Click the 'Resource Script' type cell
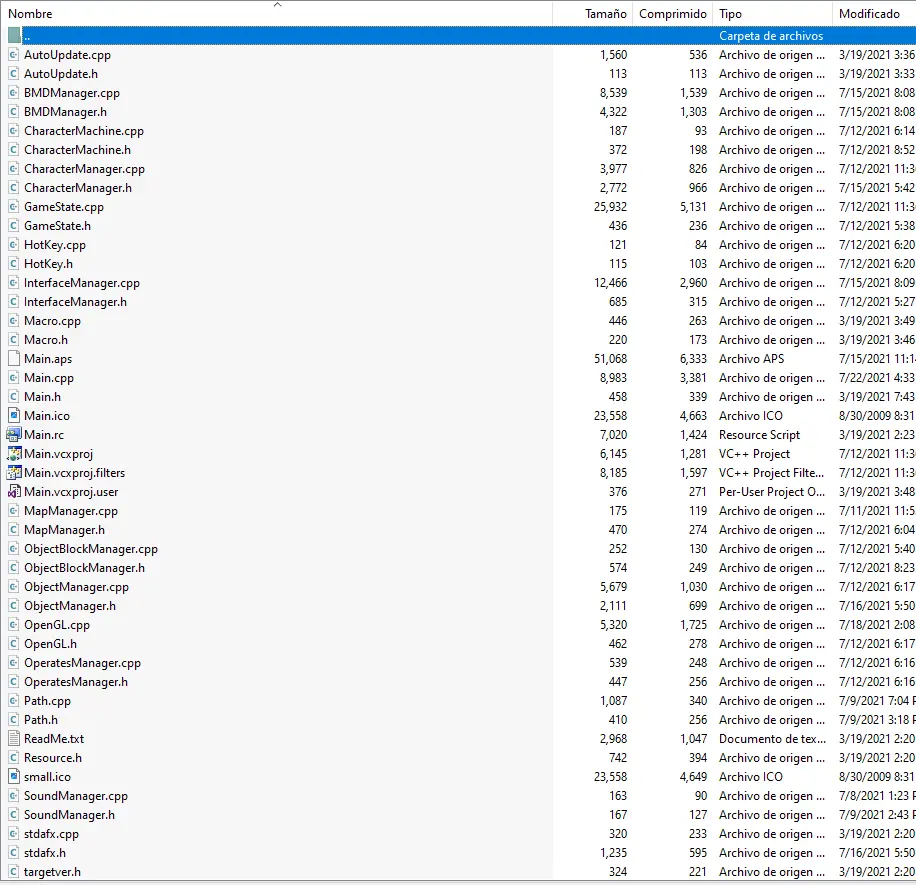This screenshot has height=885, width=916. [x=759, y=435]
